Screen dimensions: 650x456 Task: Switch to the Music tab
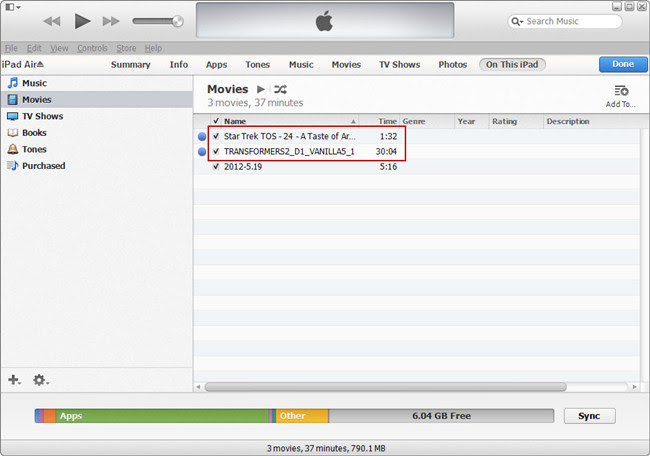click(301, 64)
